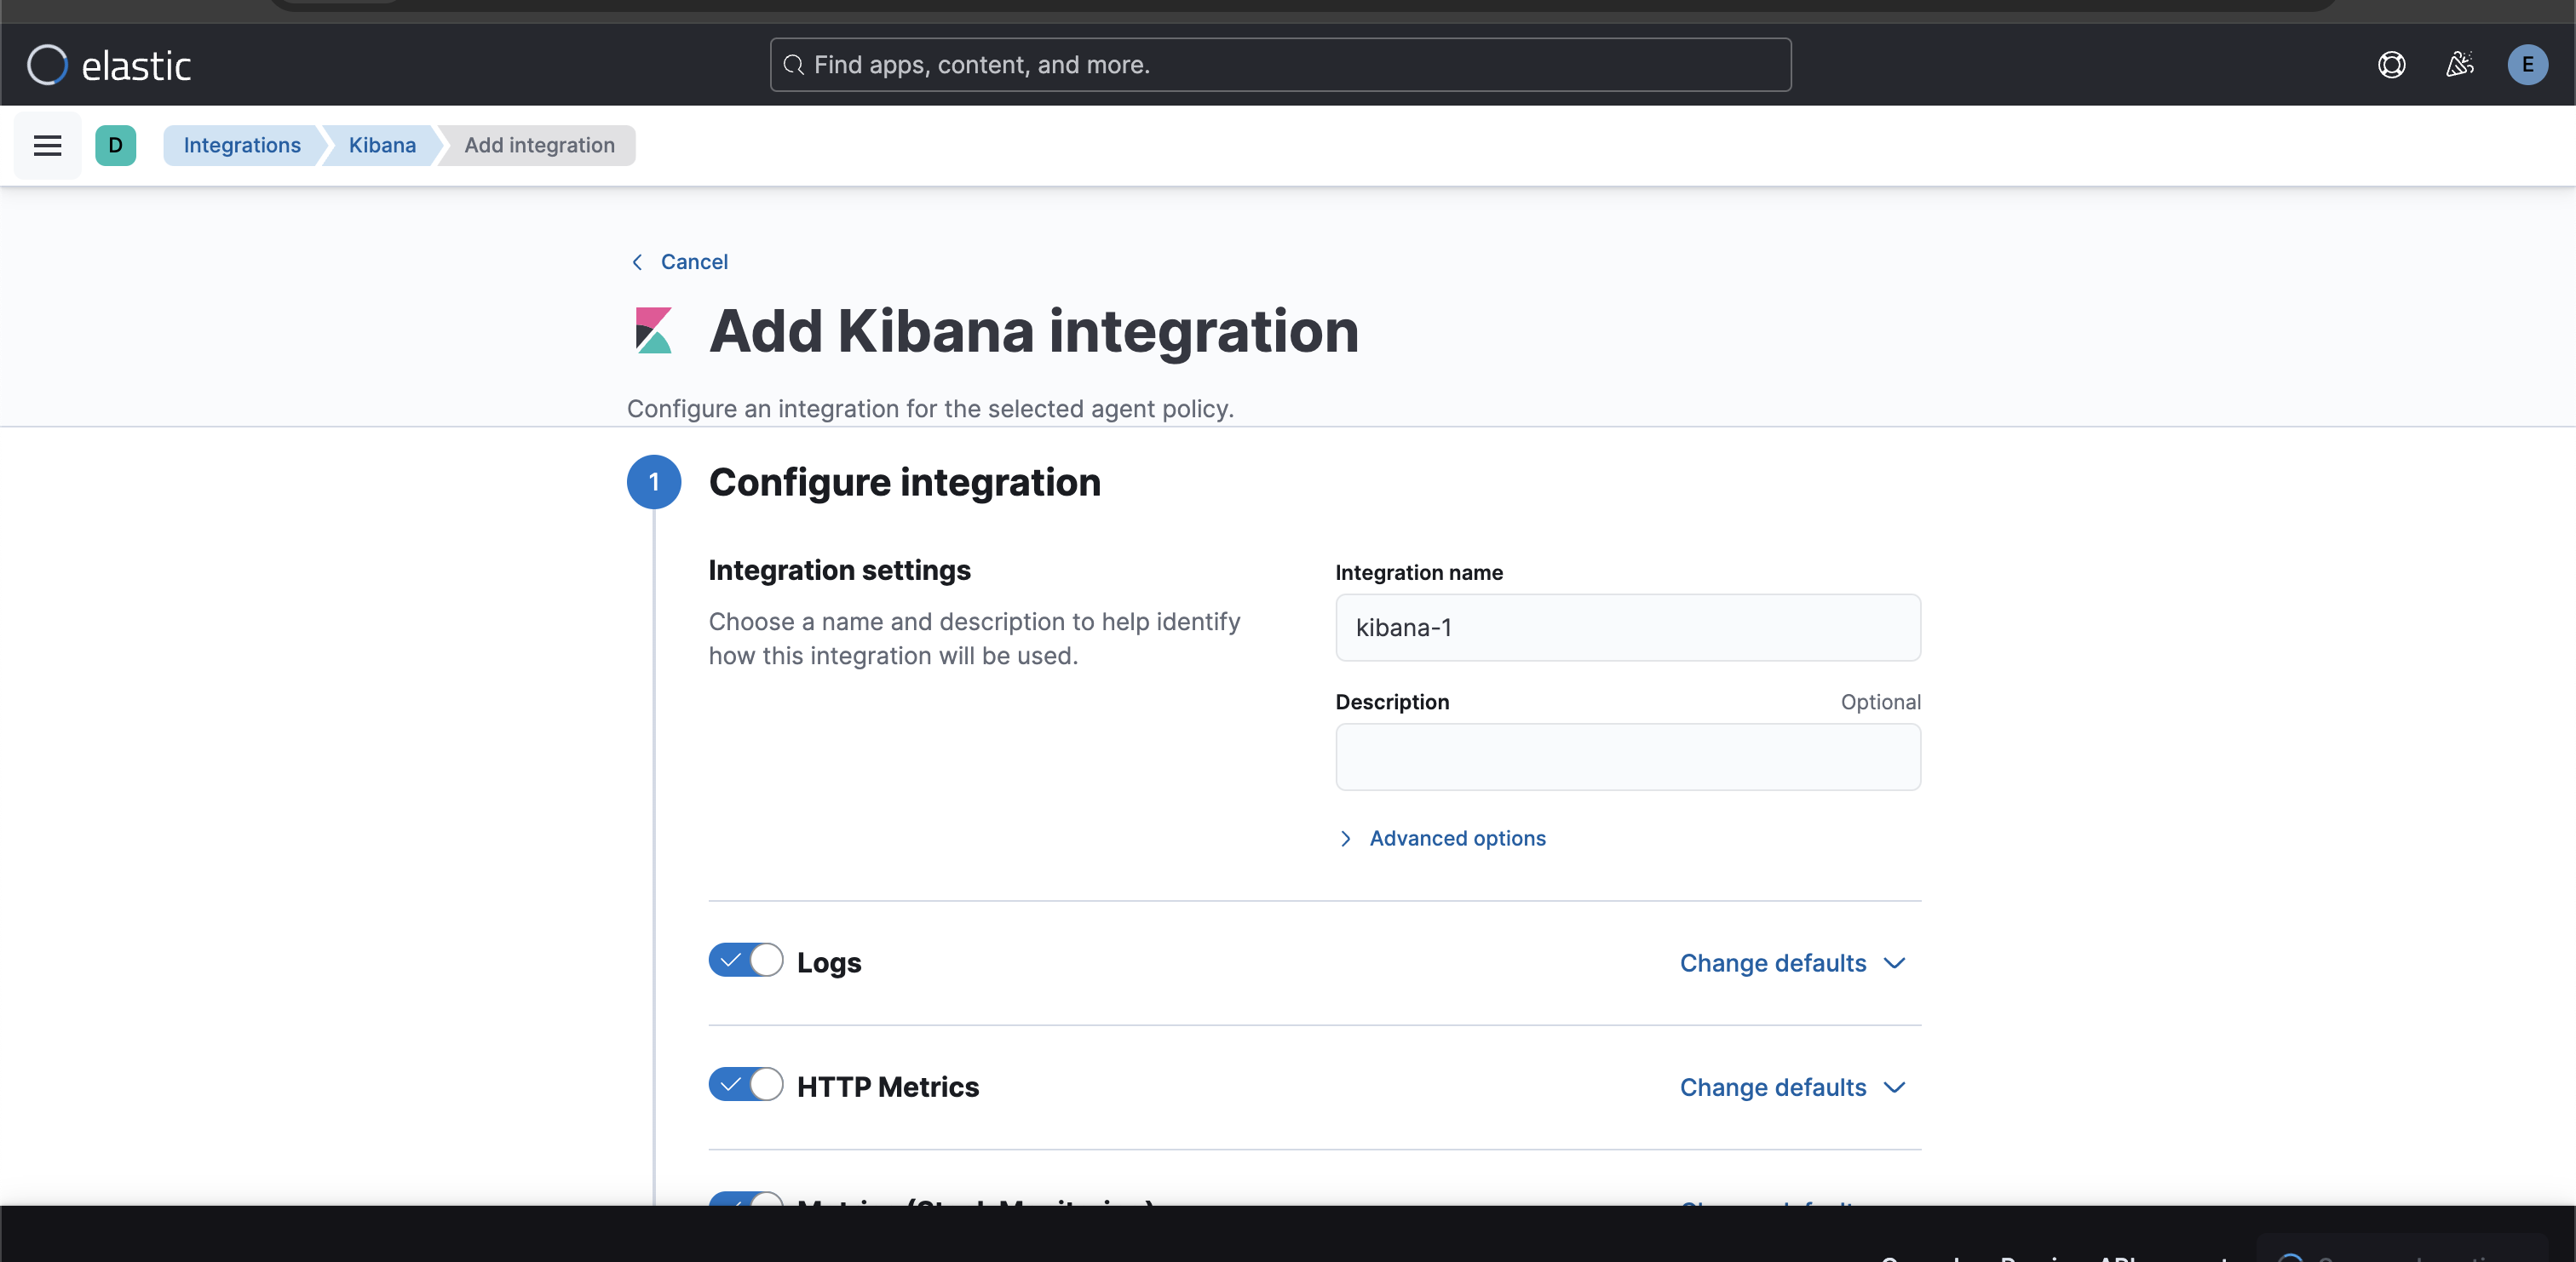Screen dimensions: 2576x1262
Task: Toggle the Logs switch
Action: [745, 961]
